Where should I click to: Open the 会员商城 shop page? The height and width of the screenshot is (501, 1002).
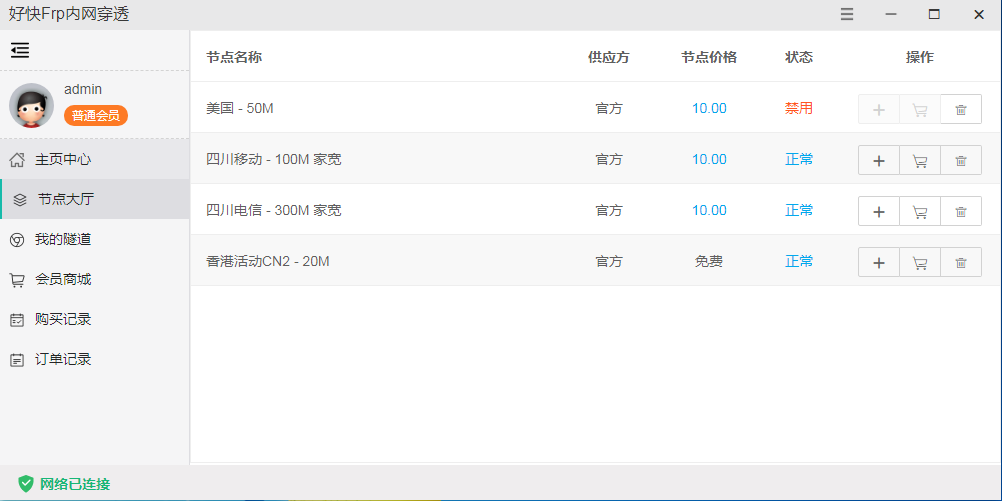tap(63, 279)
